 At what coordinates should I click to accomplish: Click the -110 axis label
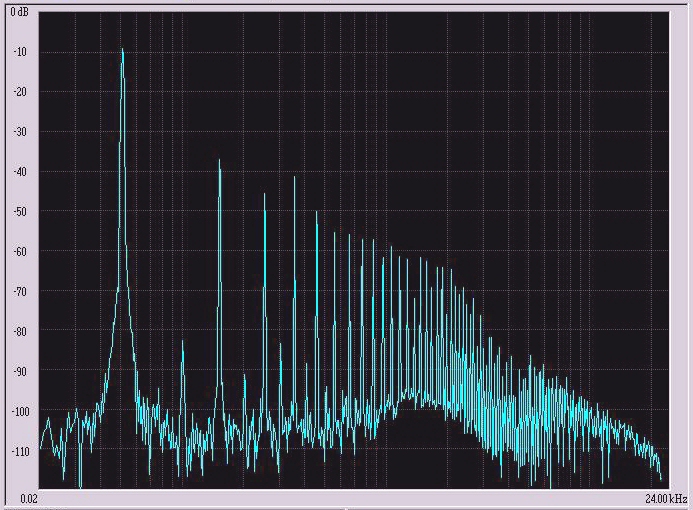tap(20, 452)
